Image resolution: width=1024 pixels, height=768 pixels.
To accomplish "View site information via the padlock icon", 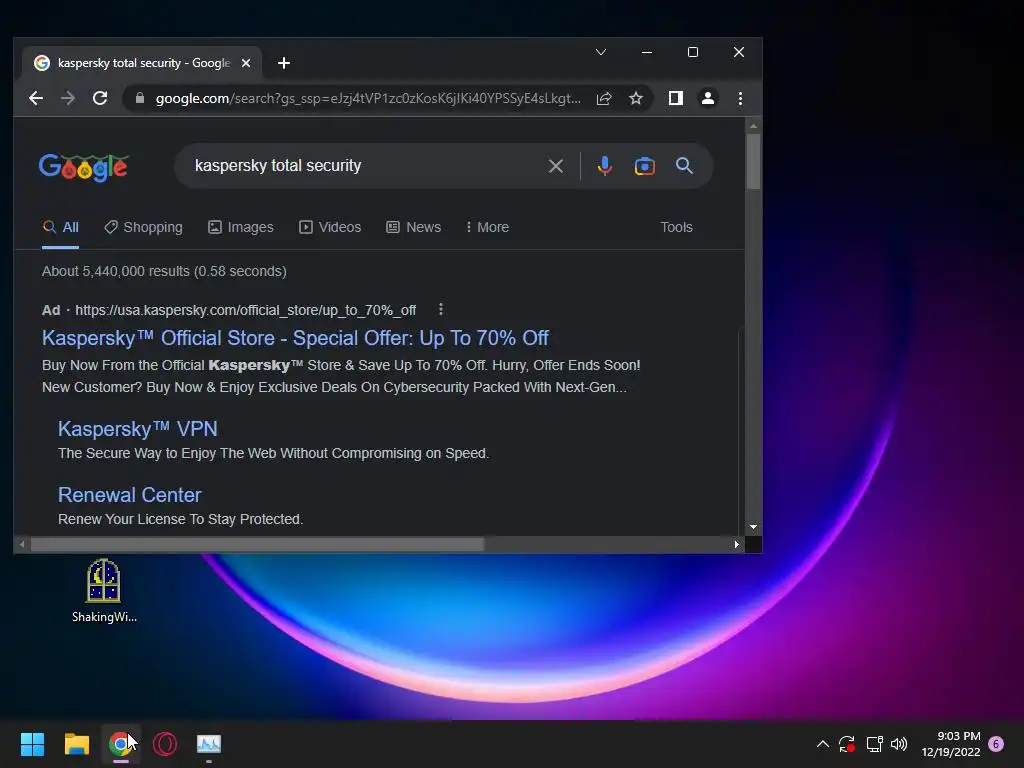I will (x=139, y=99).
